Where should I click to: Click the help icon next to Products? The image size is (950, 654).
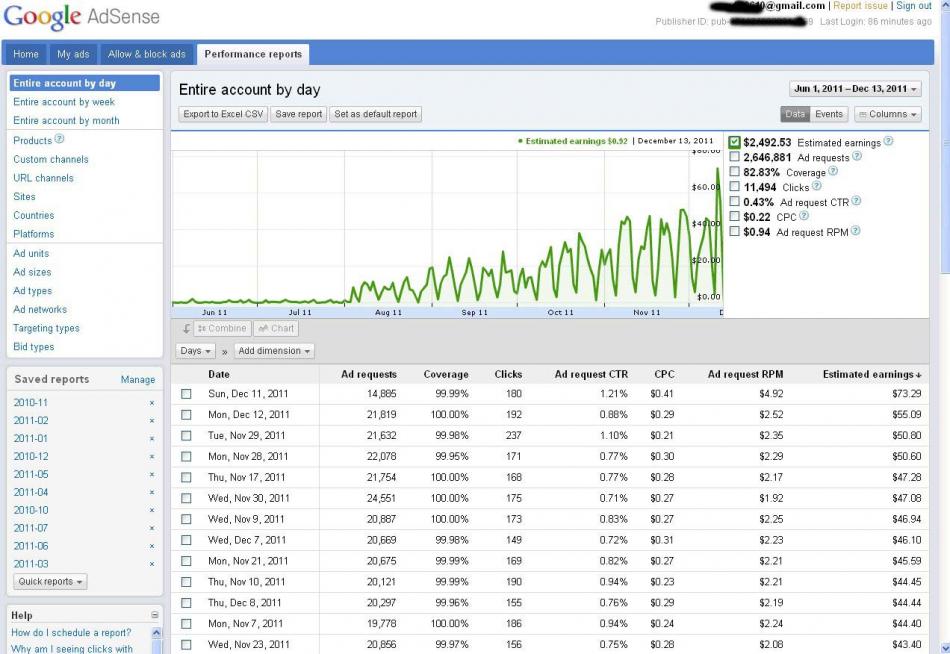pyautogui.click(x=59, y=139)
